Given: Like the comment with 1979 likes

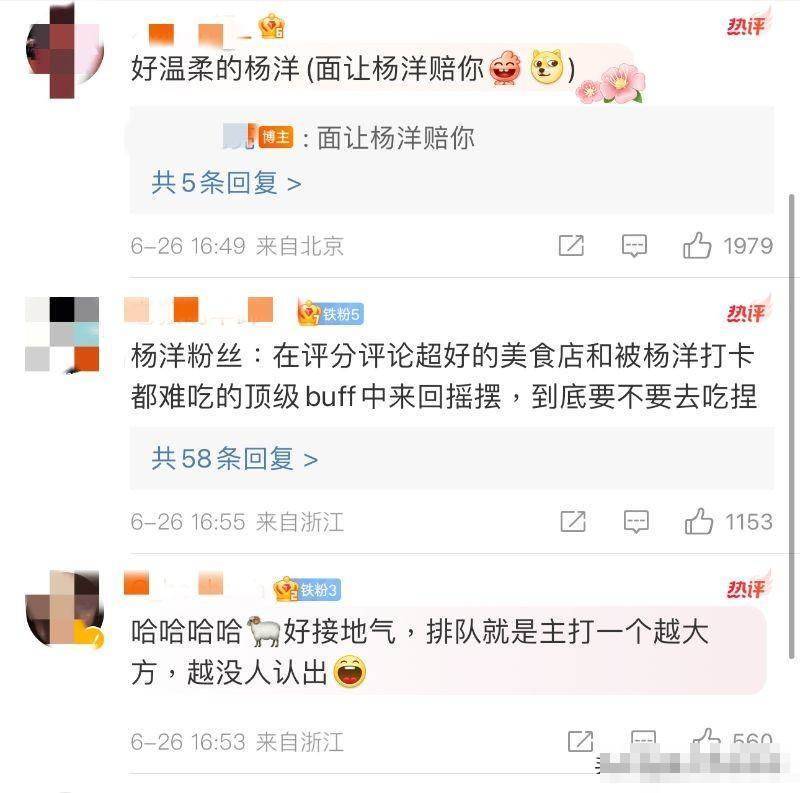Looking at the screenshot, I should (x=697, y=245).
